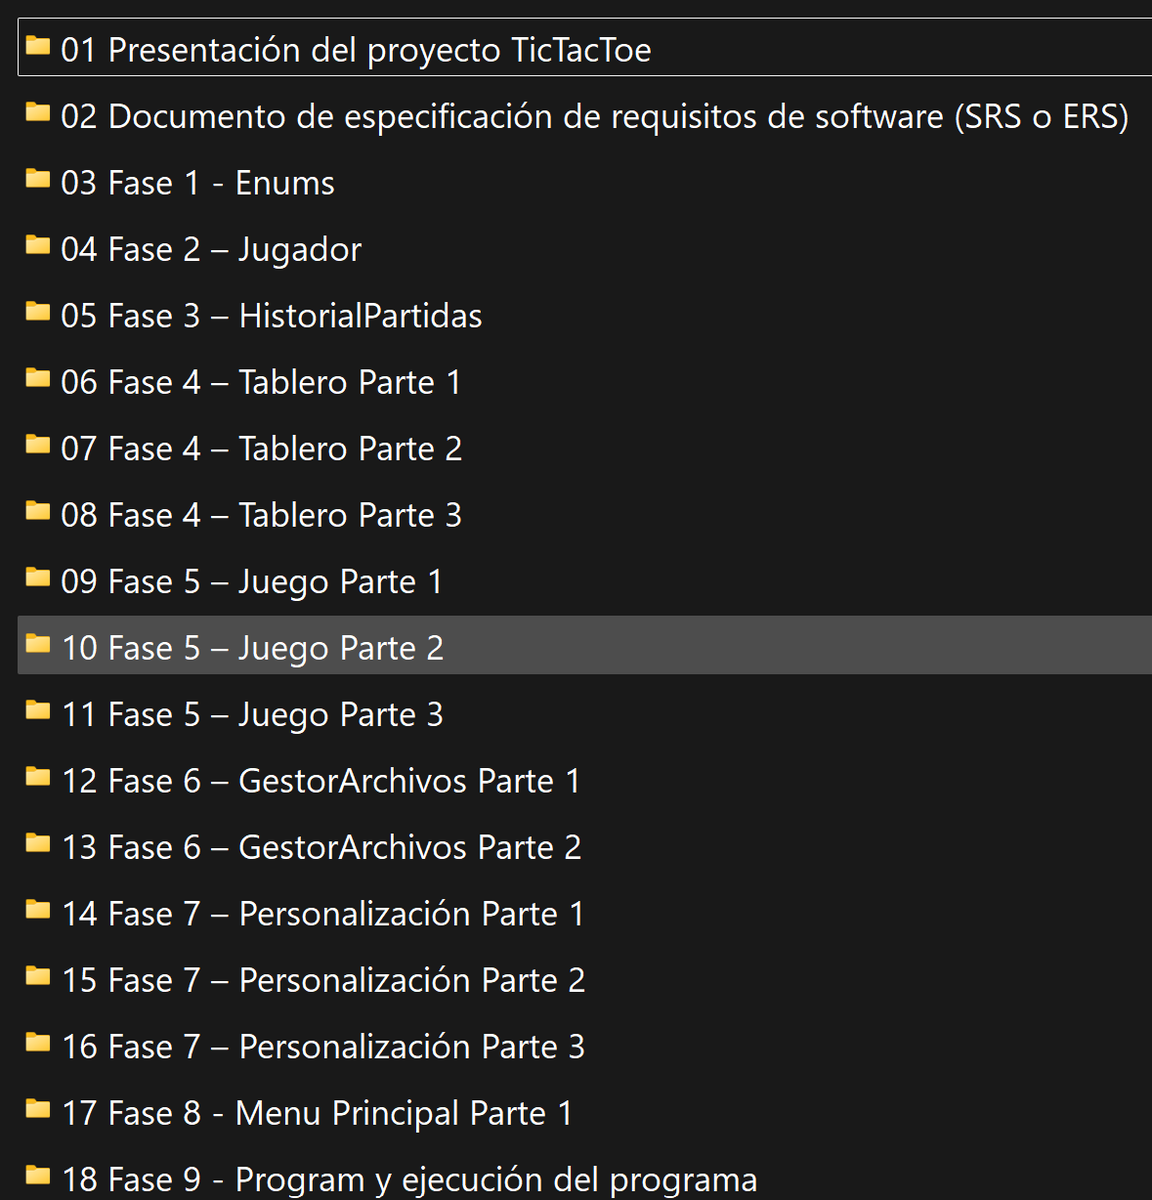Select the '13 Fase 6 – GestorArchivos Parte 2' name
The image size is (1152, 1200).
click(x=321, y=847)
